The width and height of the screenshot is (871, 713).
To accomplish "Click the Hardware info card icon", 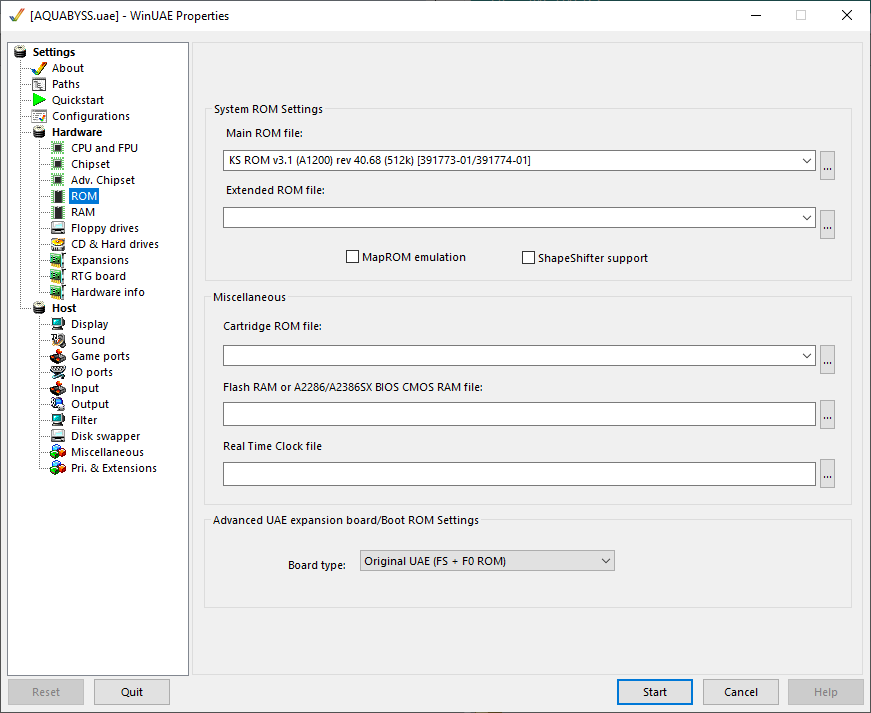I will 58,292.
